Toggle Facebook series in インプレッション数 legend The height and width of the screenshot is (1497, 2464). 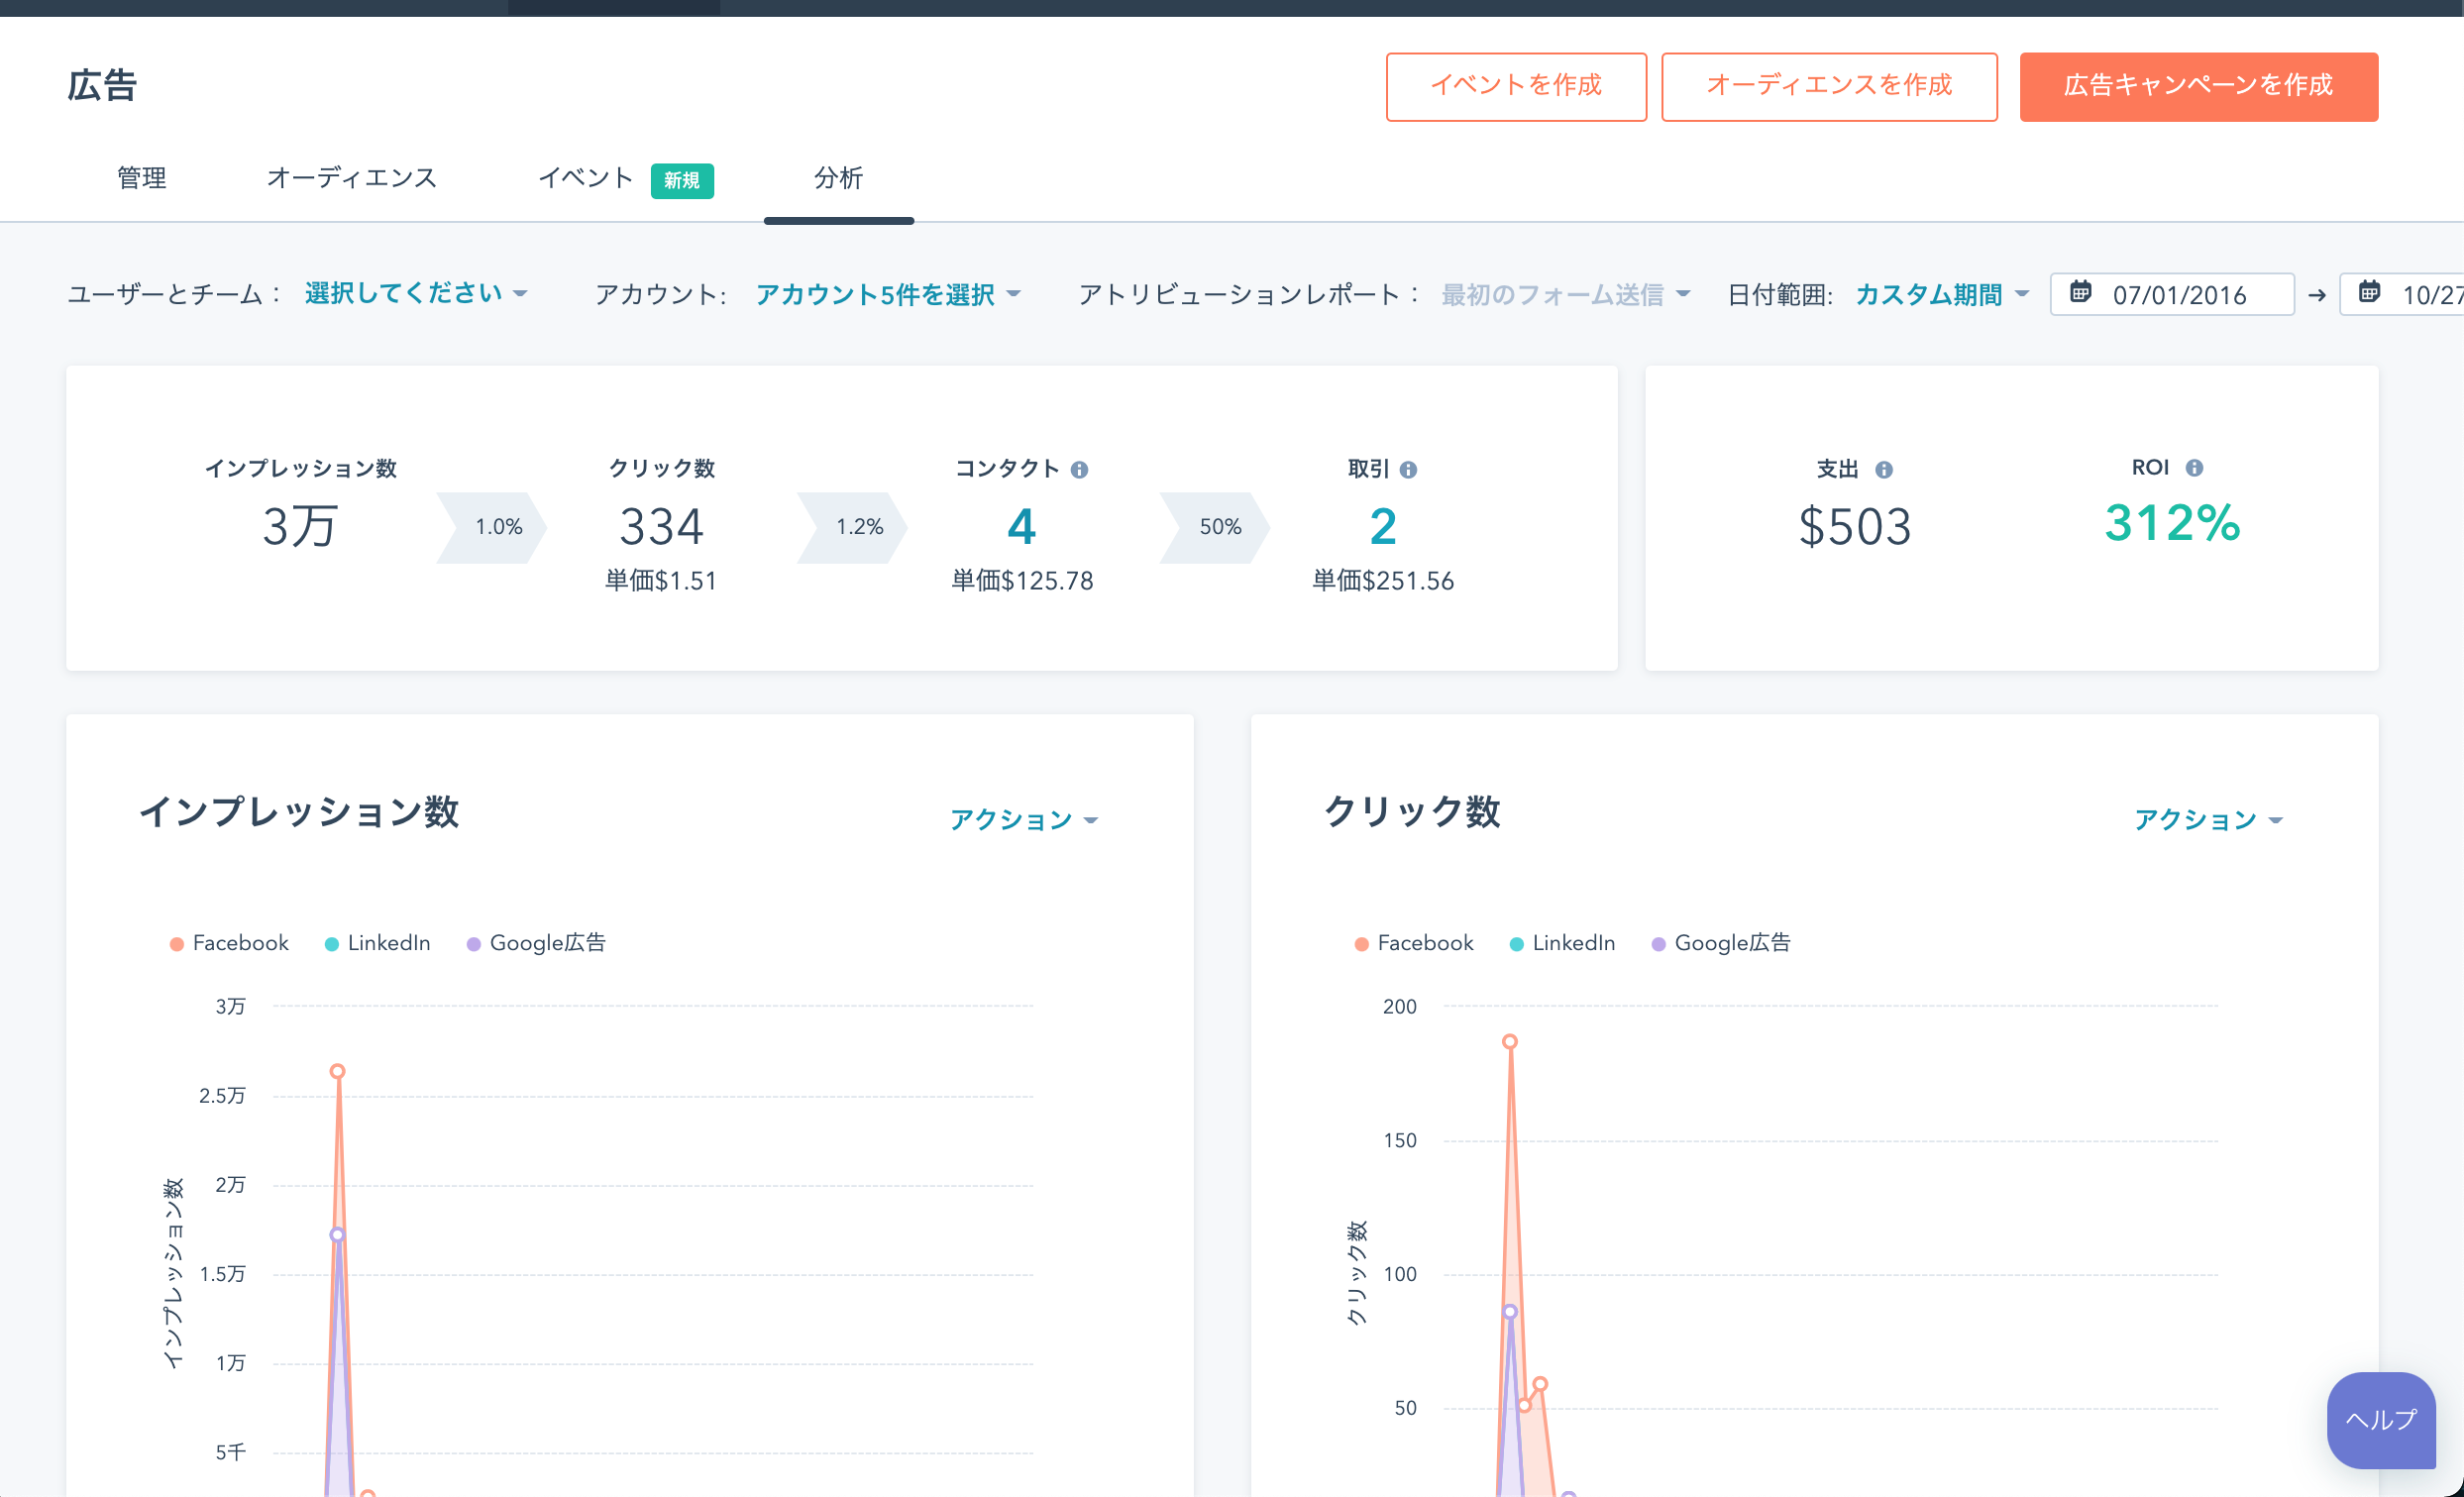point(229,943)
